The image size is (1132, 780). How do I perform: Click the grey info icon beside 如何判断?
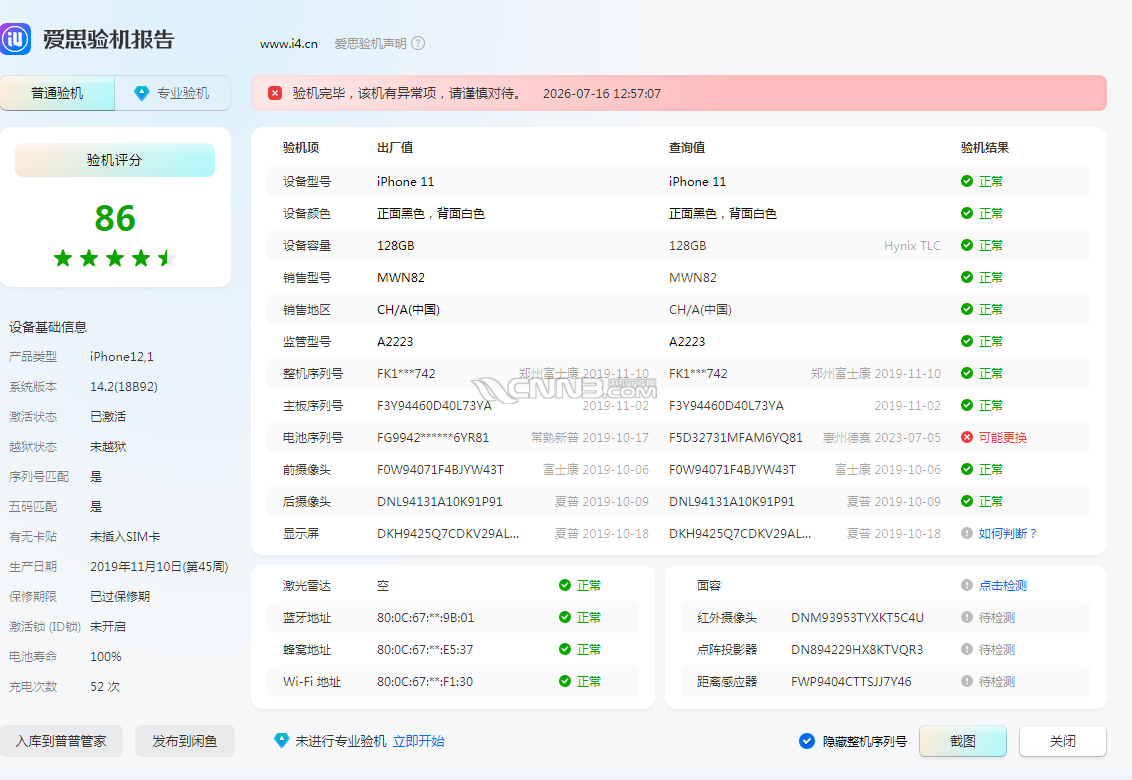967,533
